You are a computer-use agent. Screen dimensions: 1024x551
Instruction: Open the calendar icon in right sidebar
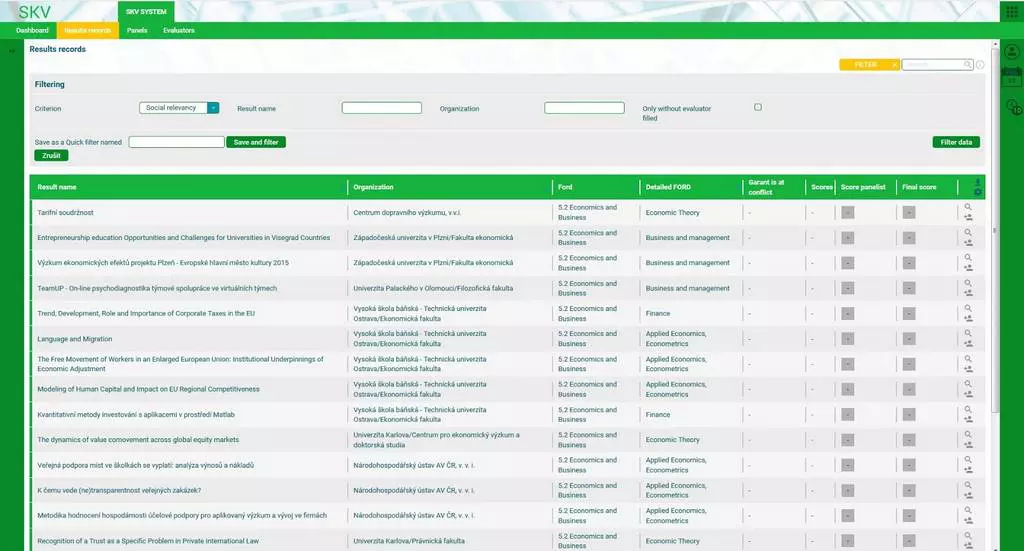[x=1011, y=79]
